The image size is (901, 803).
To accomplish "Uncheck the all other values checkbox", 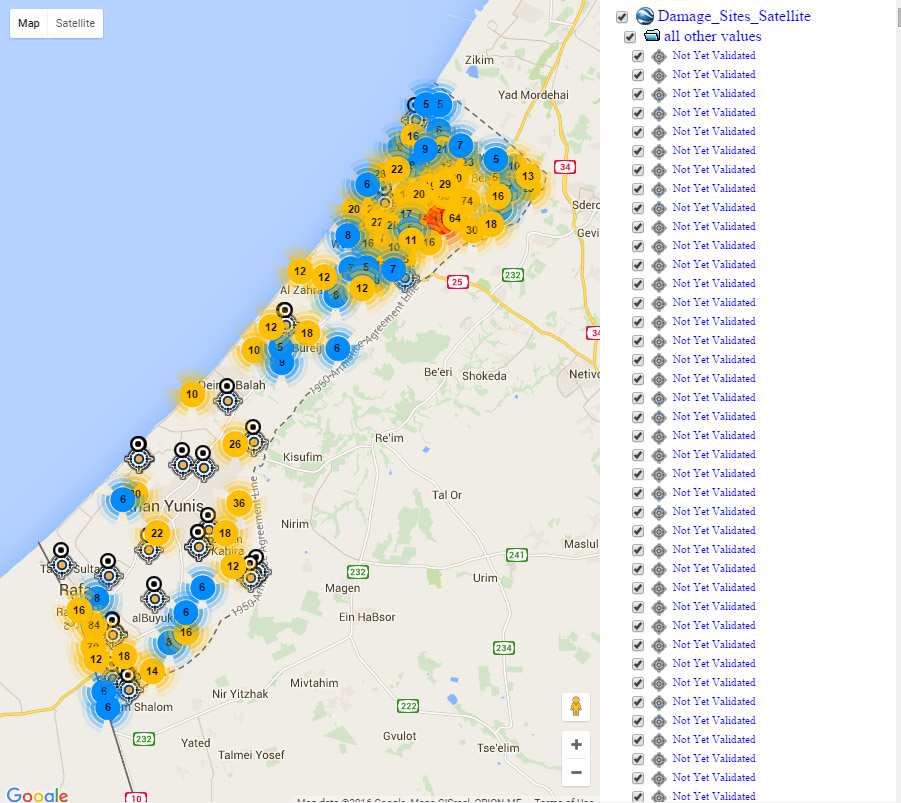I will [x=629, y=36].
